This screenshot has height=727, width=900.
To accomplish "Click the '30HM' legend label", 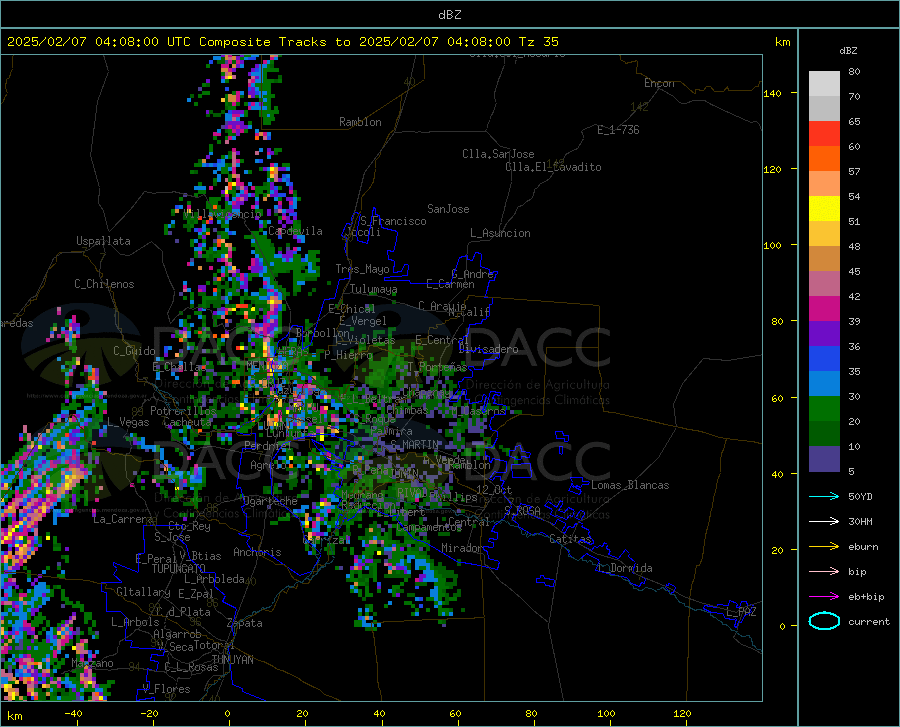I will (x=860, y=522).
